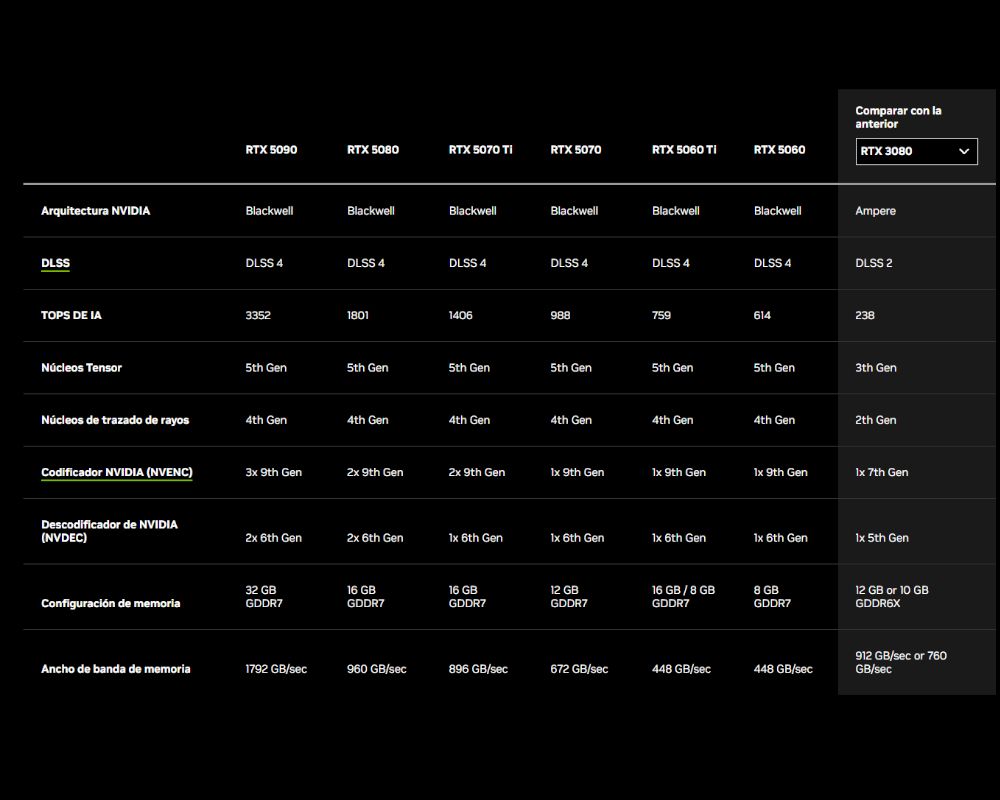Viewport: 1000px width, 800px height.
Task: Select the RTX 5060 Ti column header
Action: [x=684, y=149]
